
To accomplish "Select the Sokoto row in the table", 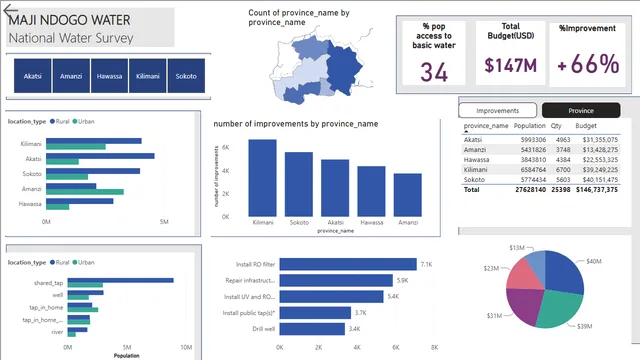I will click(x=541, y=180).
